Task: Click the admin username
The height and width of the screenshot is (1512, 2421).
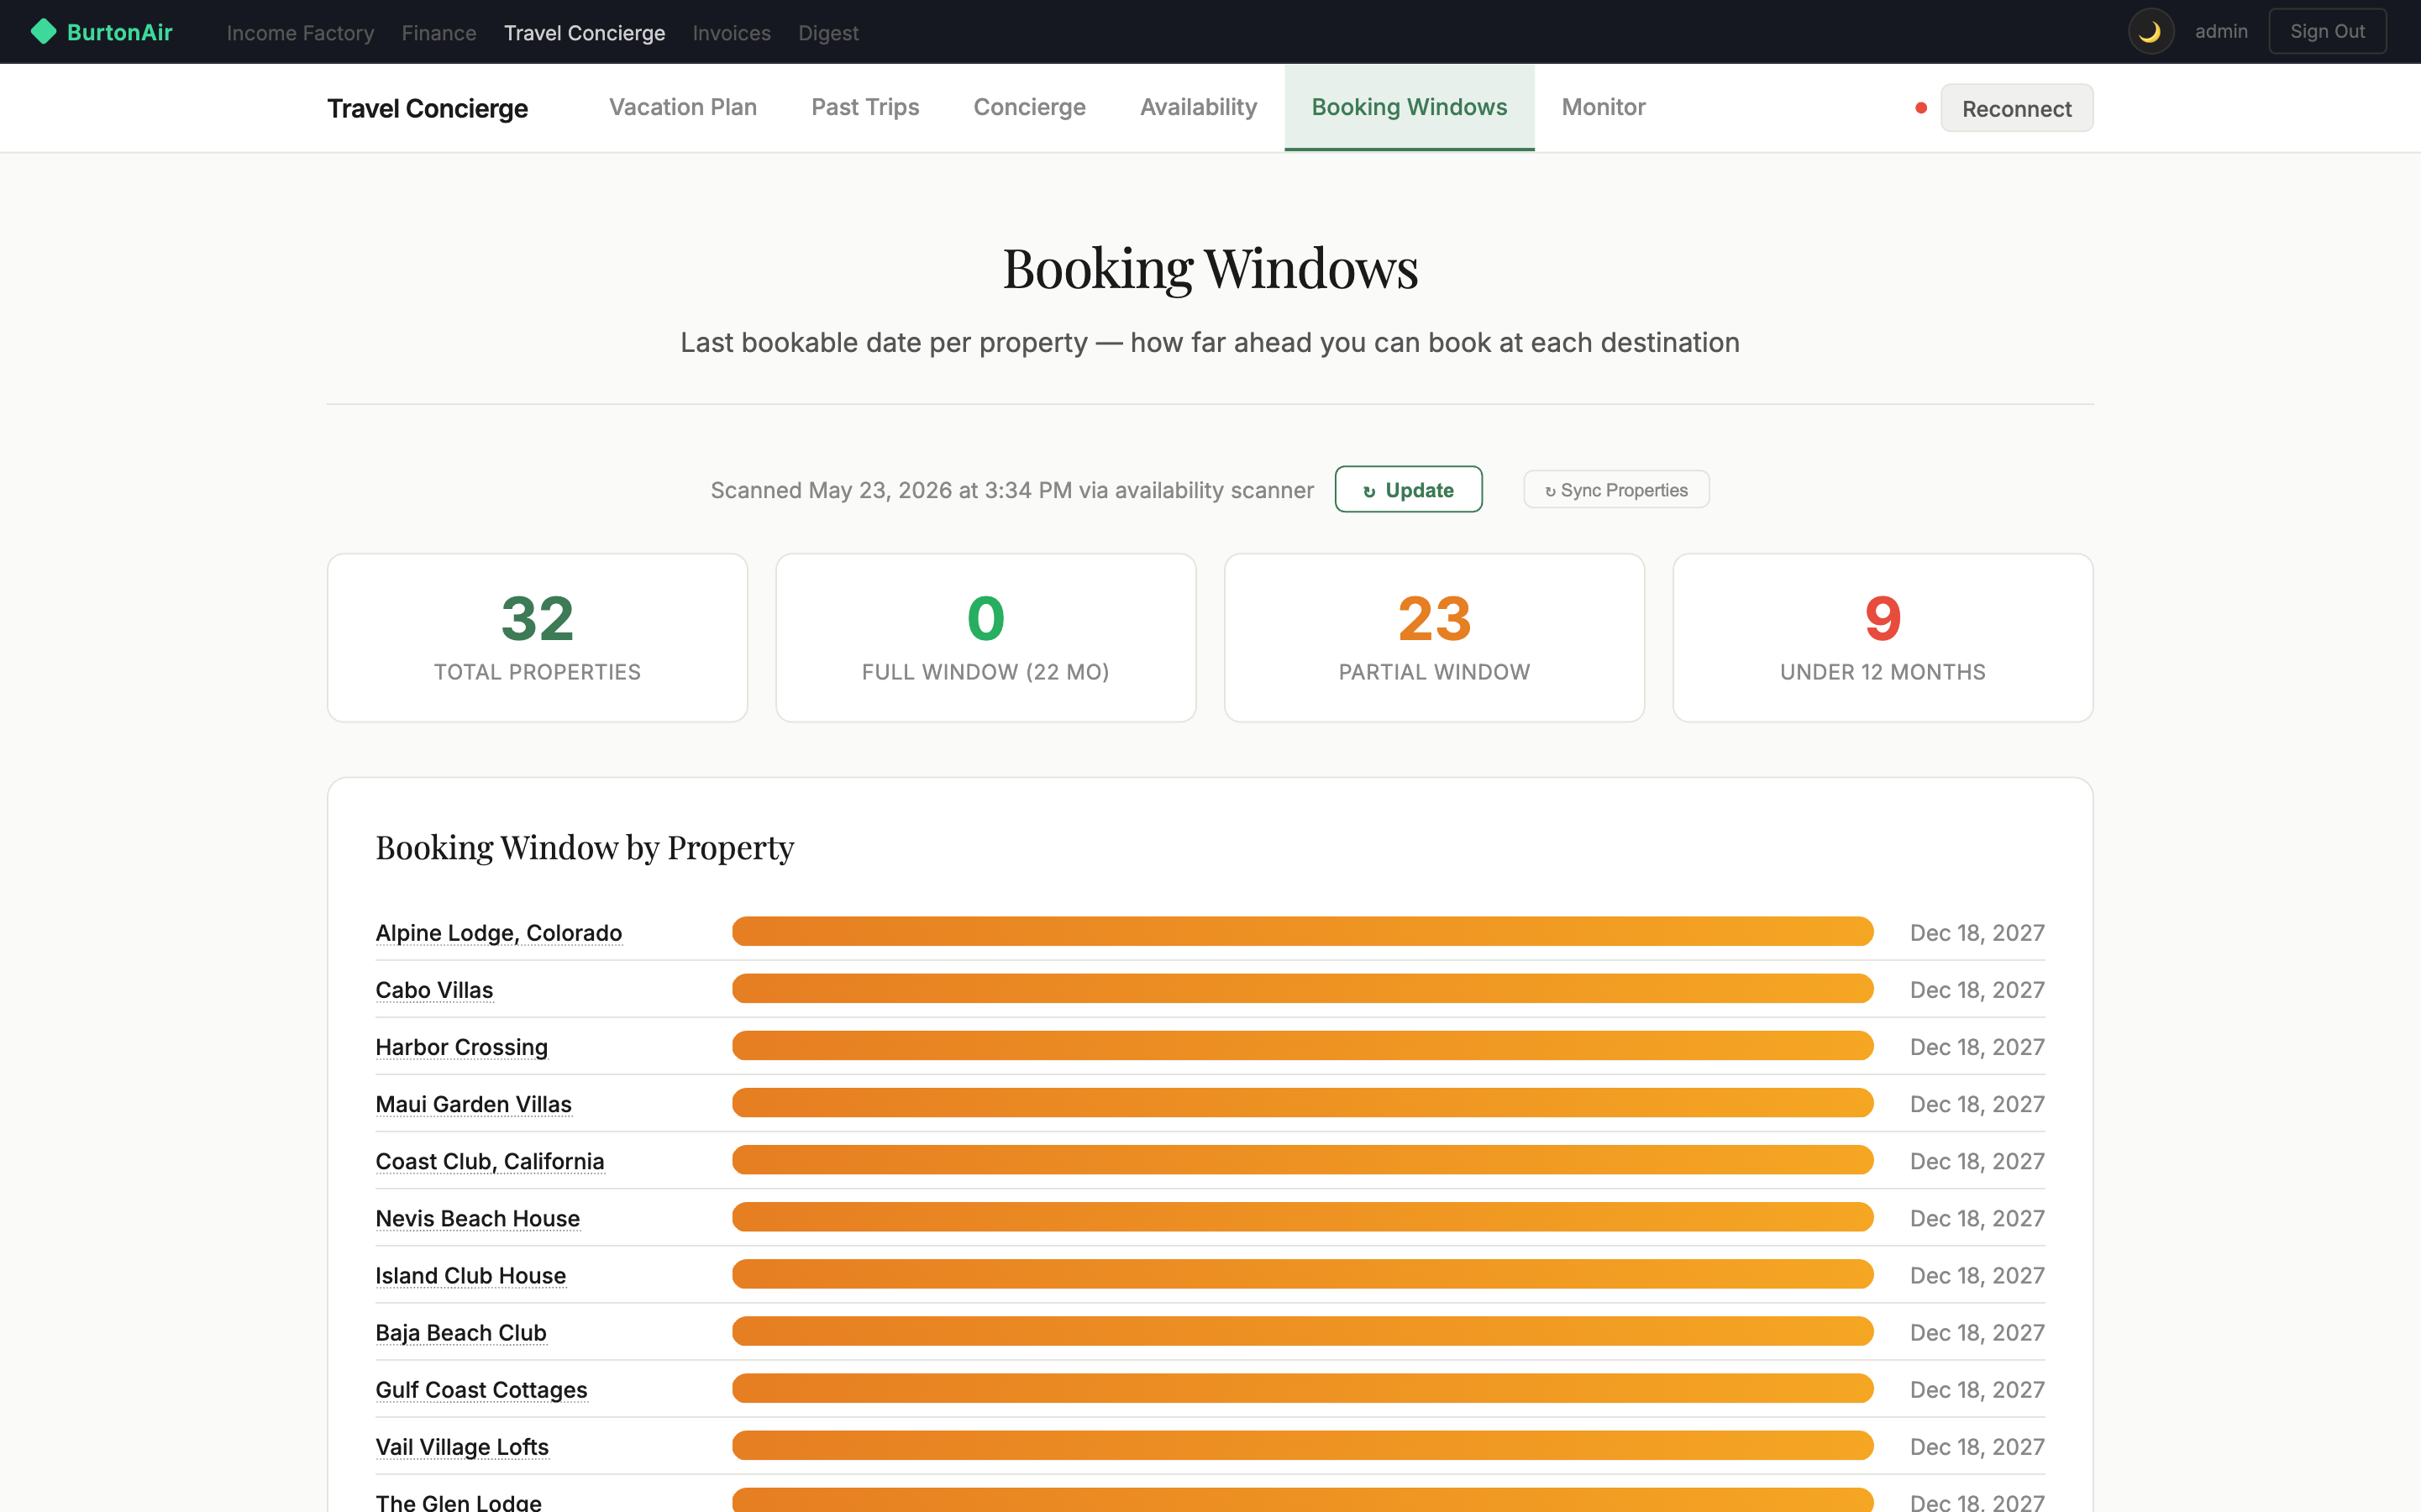Action: pyautogui.click(x=2221, y=32)
